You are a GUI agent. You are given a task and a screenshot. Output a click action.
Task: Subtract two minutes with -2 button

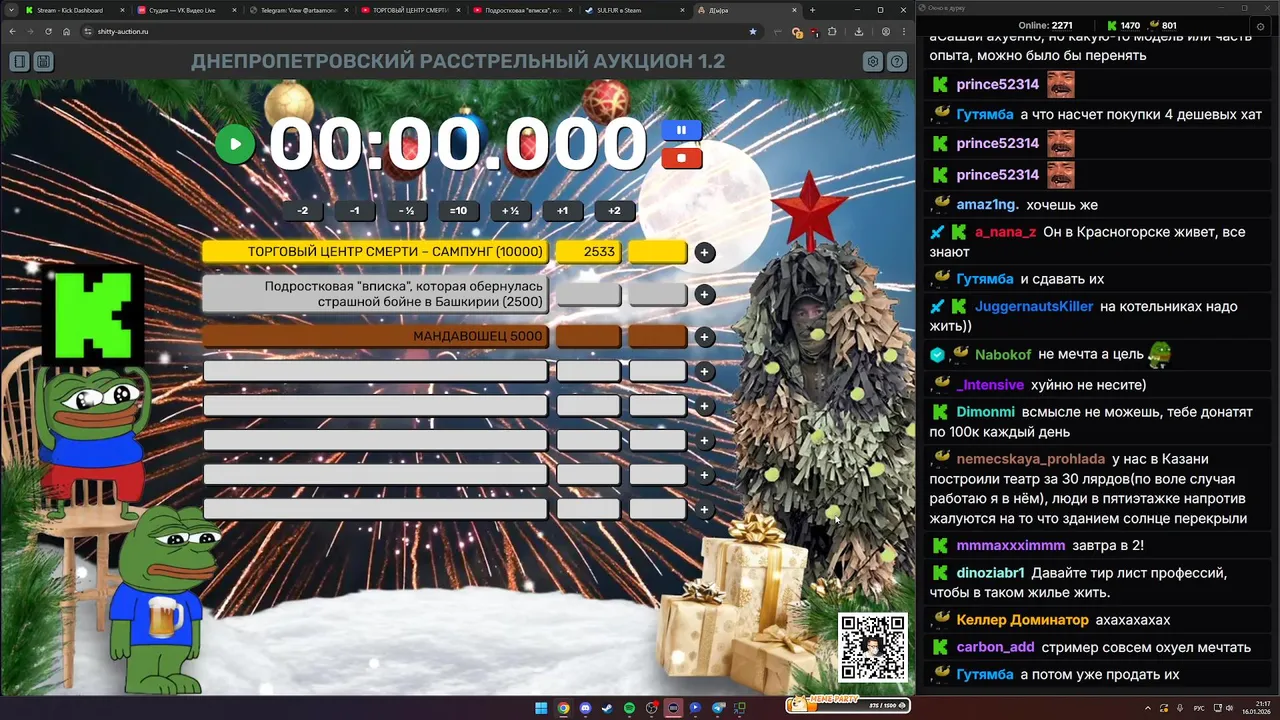point(302,211)
